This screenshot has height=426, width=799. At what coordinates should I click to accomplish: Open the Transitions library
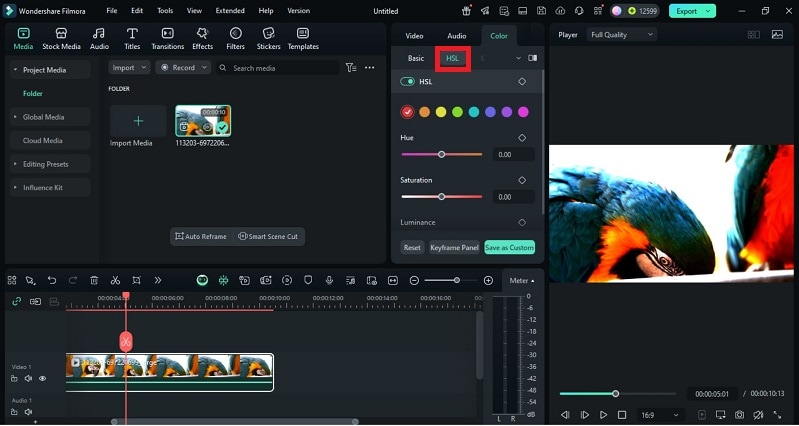coord(167,39)
